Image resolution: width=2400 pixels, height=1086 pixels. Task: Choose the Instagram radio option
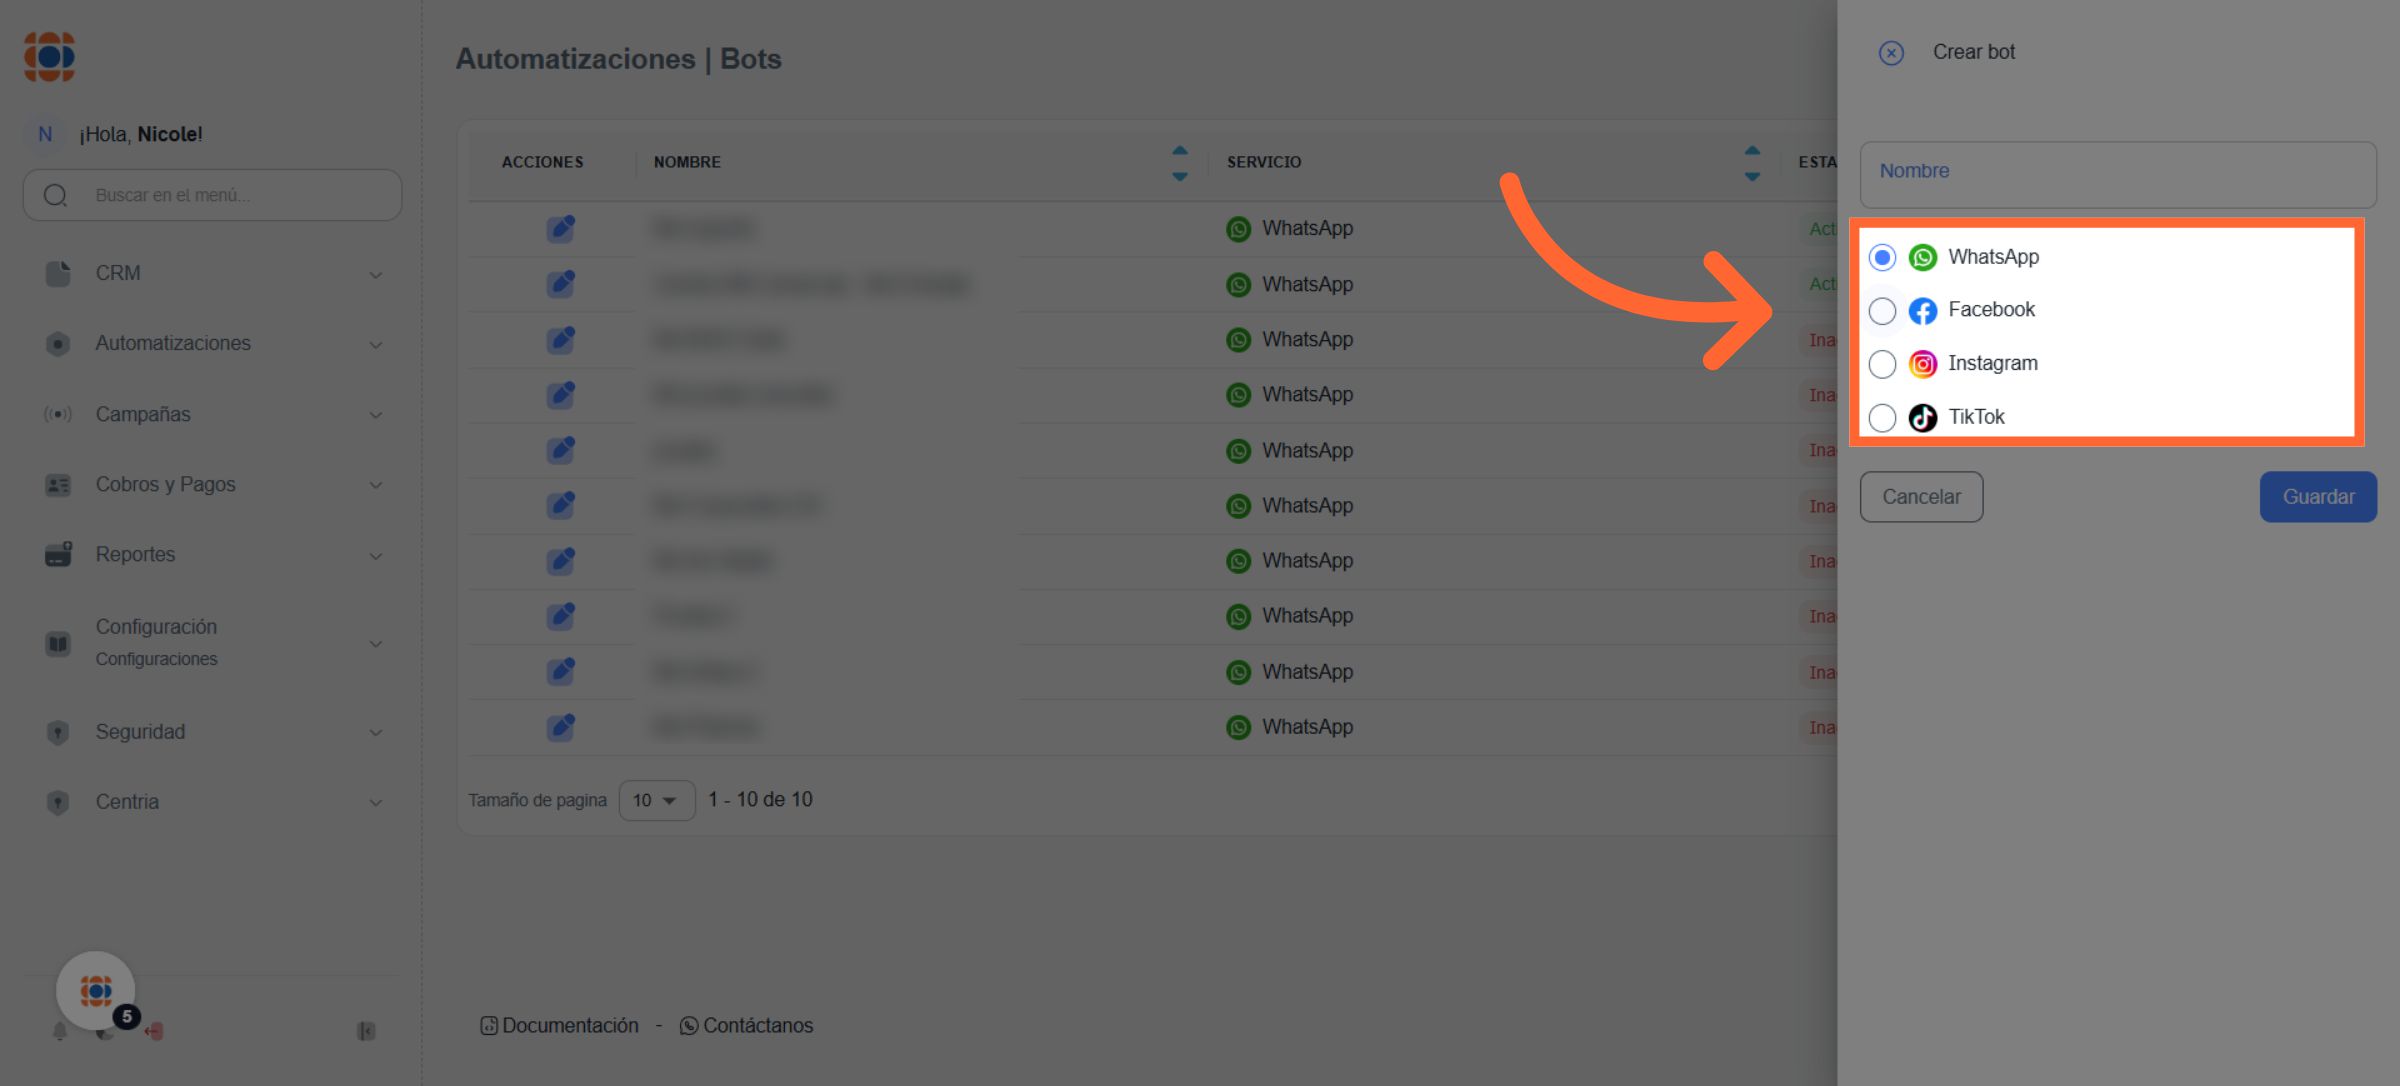pos(1882,364)
